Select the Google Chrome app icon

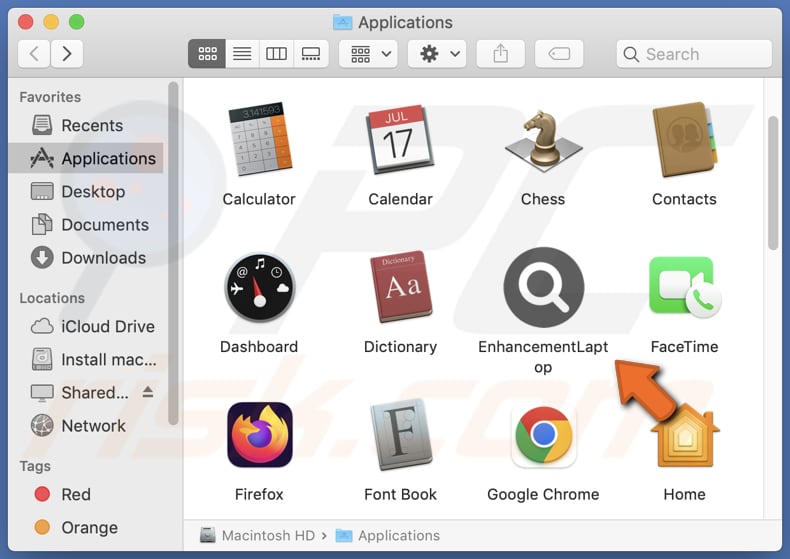544,435
